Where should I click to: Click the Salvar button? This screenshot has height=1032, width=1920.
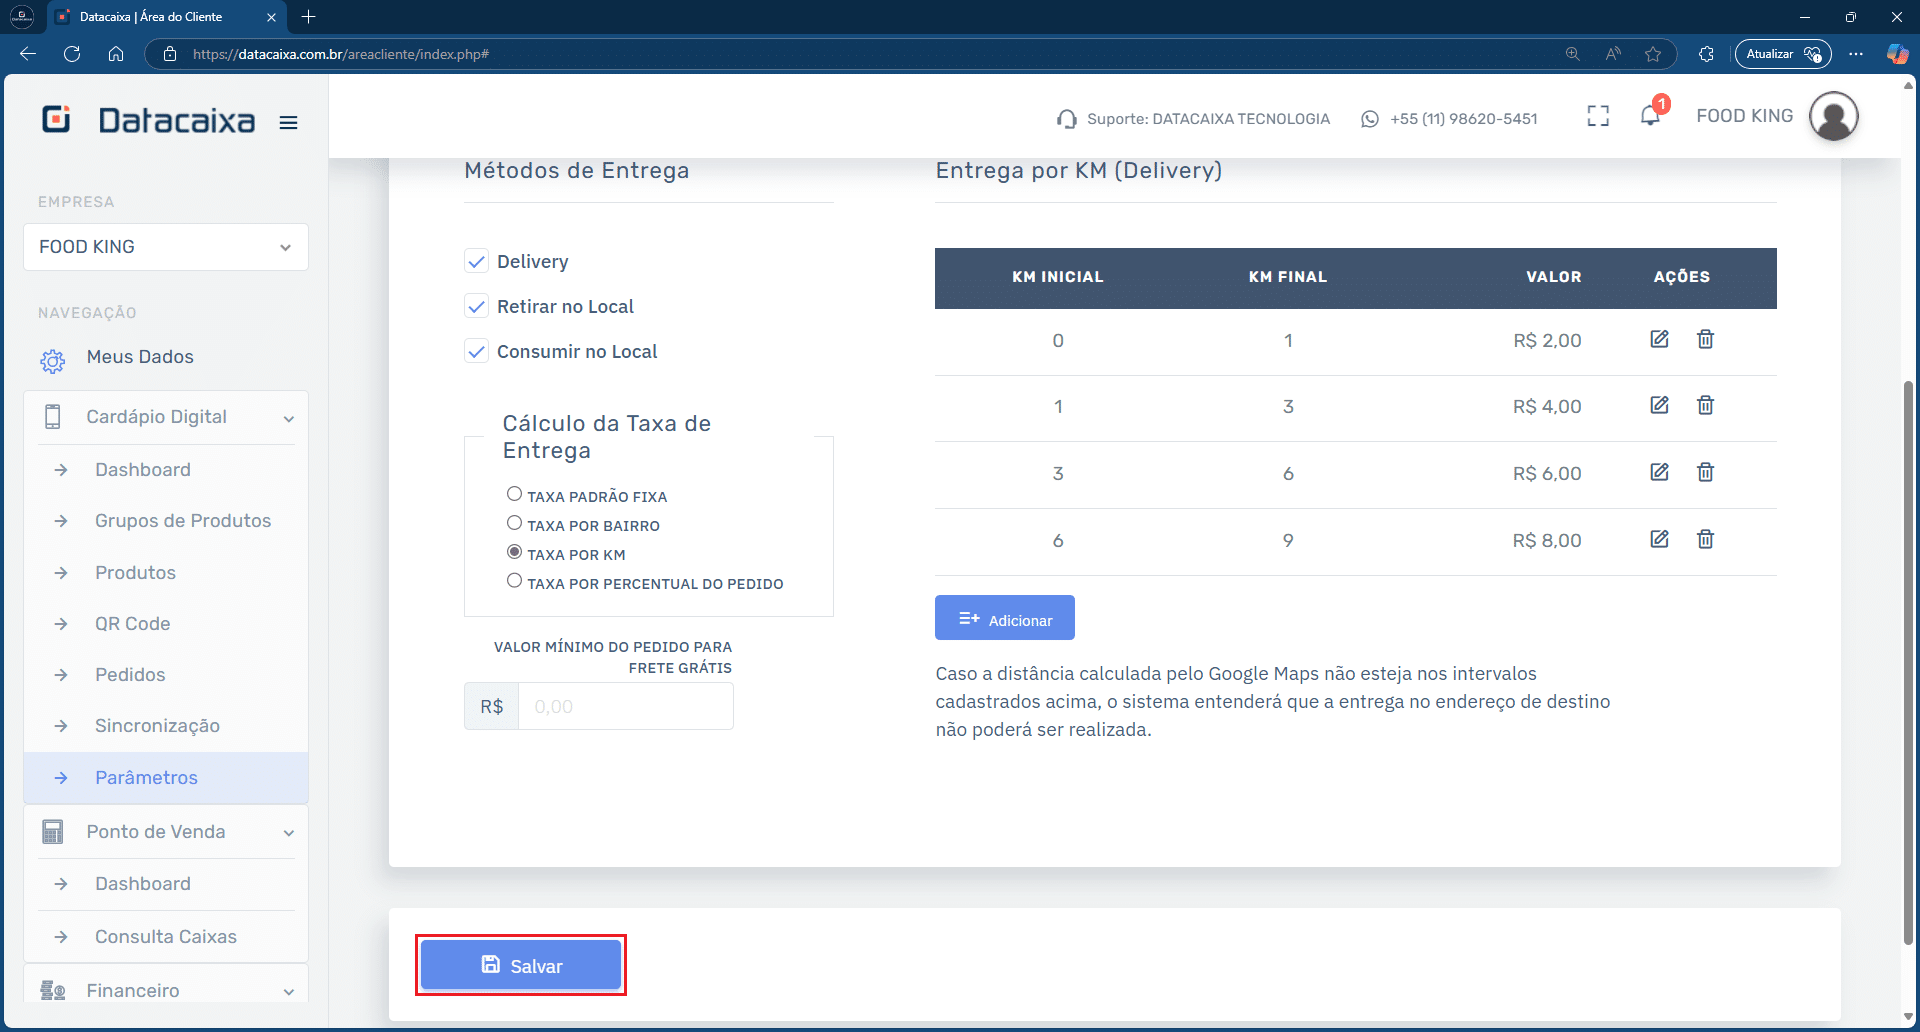click(x=521, y=965)
